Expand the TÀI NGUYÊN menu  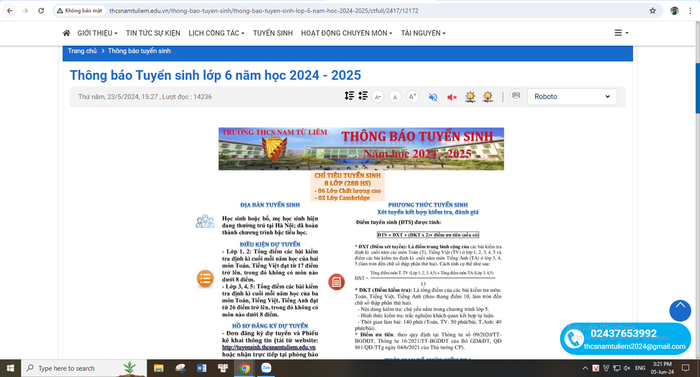pyautogui.click(x=423, y=33)
